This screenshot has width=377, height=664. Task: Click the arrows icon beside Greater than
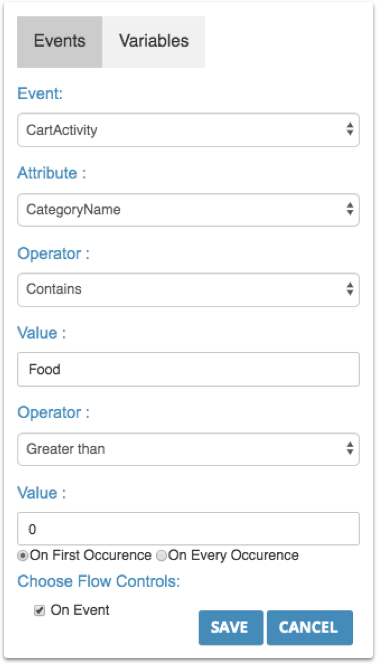[349, 448]
